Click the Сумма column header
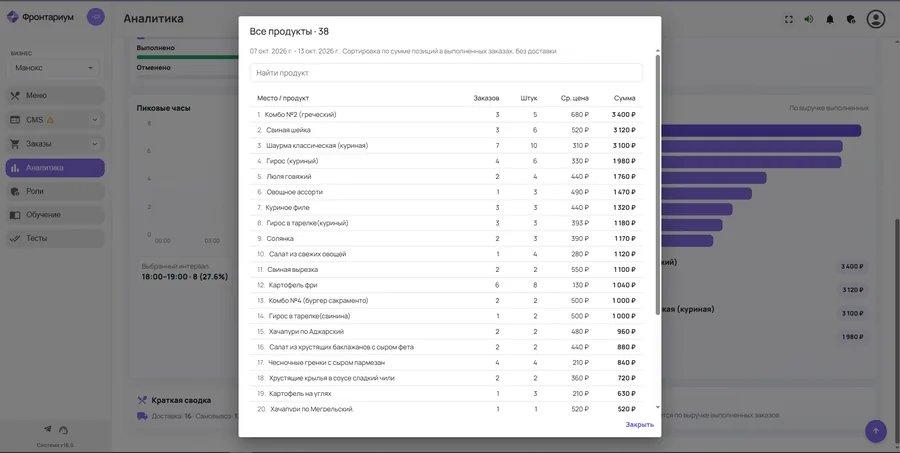Screen dimensions: 900x453 tap(624, 98)
